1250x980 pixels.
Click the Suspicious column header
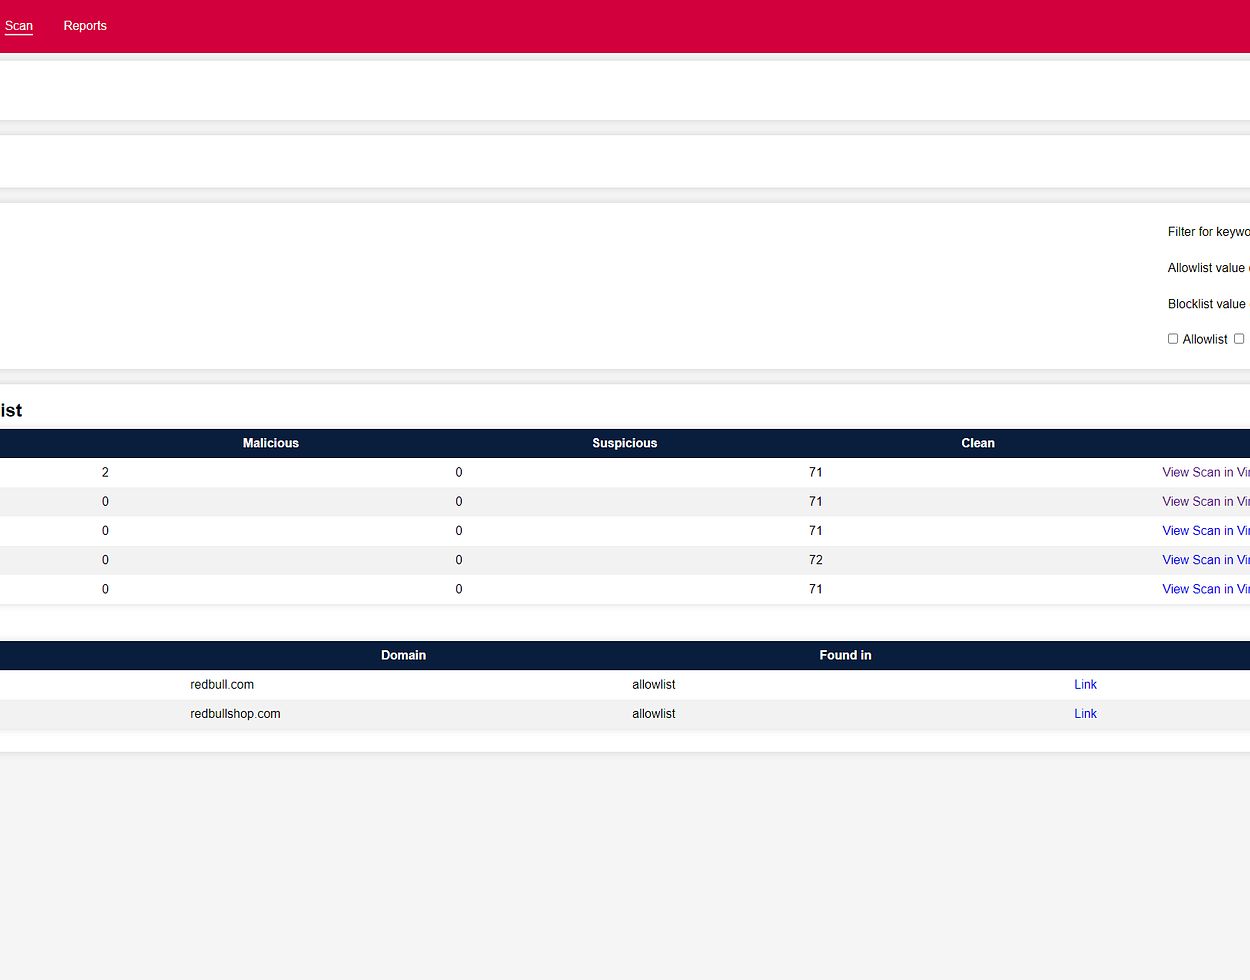click(624, 443)
